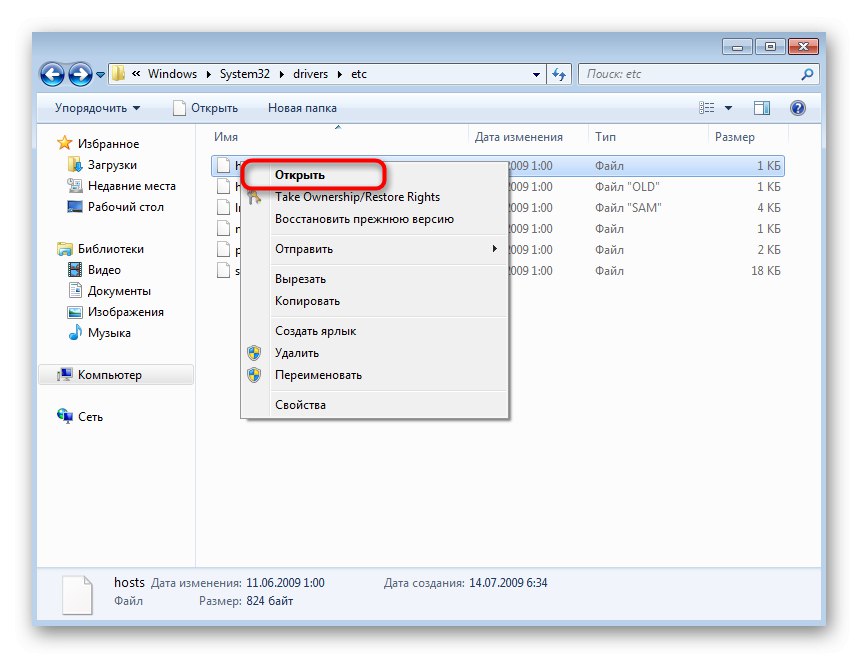This screenshot has height=658, width=858.
Task: Choose Создать ярлык in the context menu
Action: click(374, 331)
